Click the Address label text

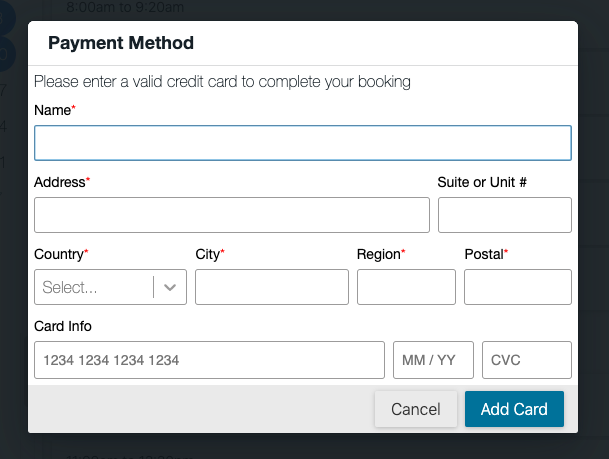click(x=60, y=183)
